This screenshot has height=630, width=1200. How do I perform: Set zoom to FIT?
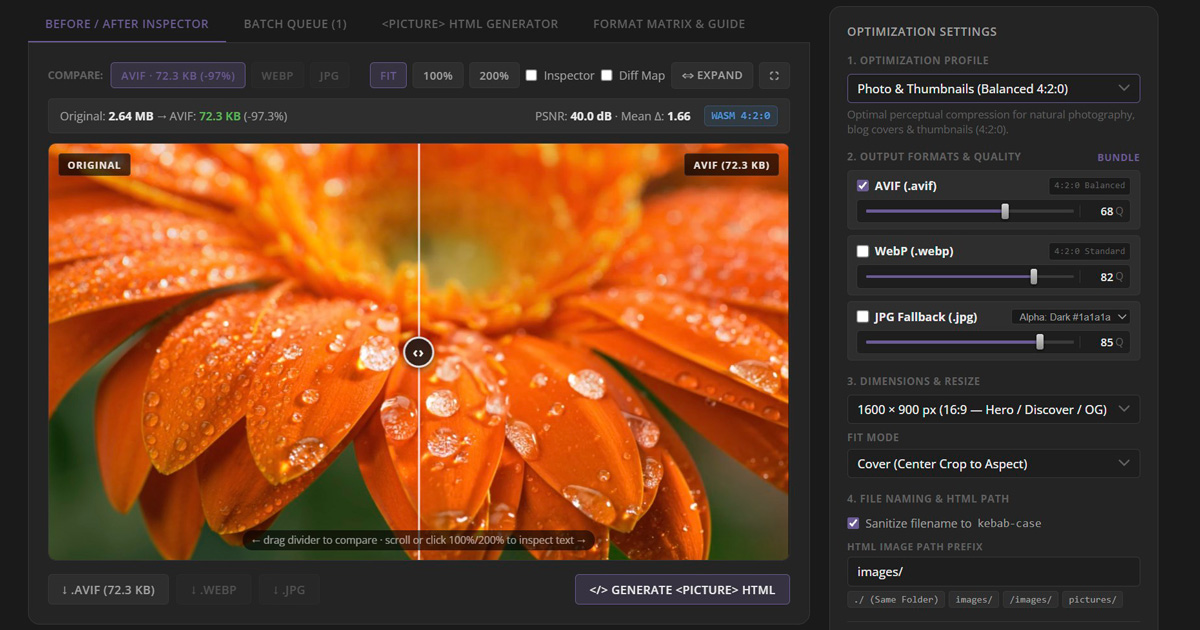click(388, 75)
